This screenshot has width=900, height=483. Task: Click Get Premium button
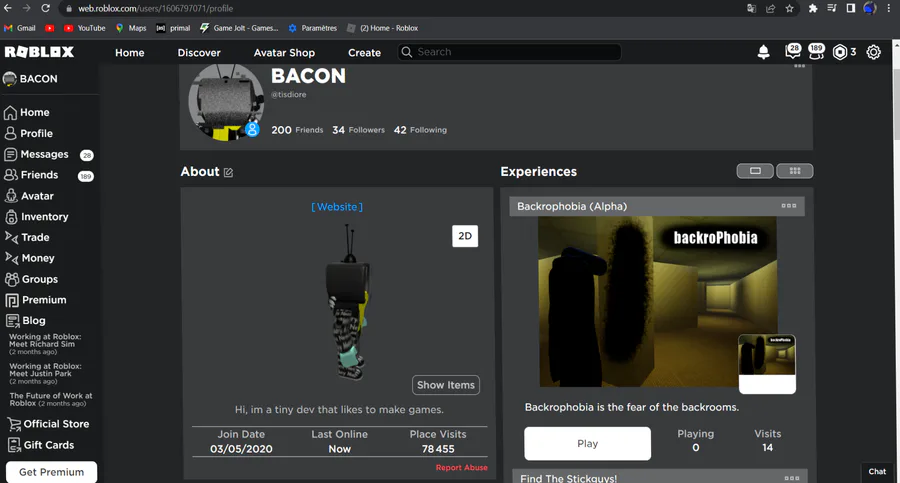52,472
